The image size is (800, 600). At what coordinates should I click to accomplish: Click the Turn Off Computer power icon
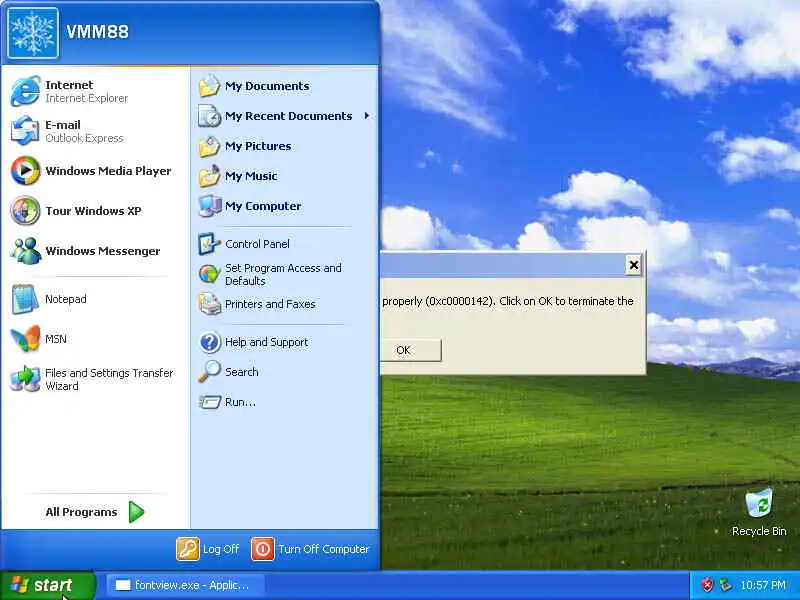263,549
